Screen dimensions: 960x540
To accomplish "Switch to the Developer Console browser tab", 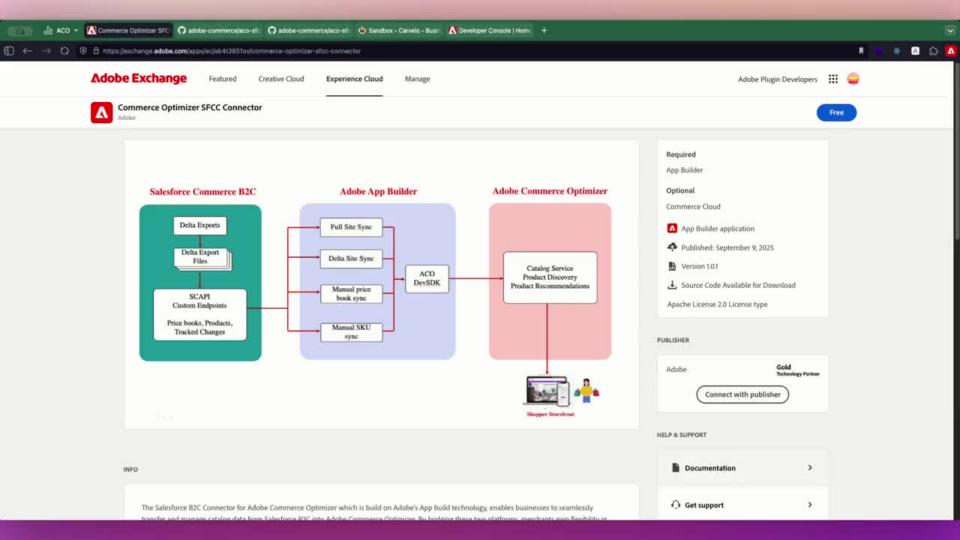I will (x=489, y=31).
